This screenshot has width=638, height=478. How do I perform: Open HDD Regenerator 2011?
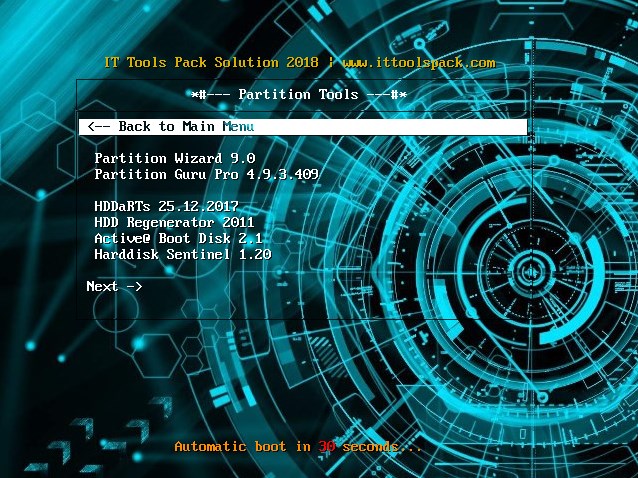coord(174,222)
